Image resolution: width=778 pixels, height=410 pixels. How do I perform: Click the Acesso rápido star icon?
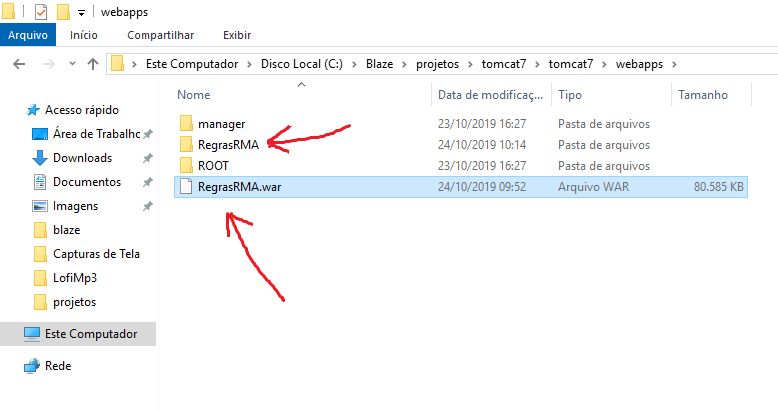pyautogui.click(x=33, y=110)
